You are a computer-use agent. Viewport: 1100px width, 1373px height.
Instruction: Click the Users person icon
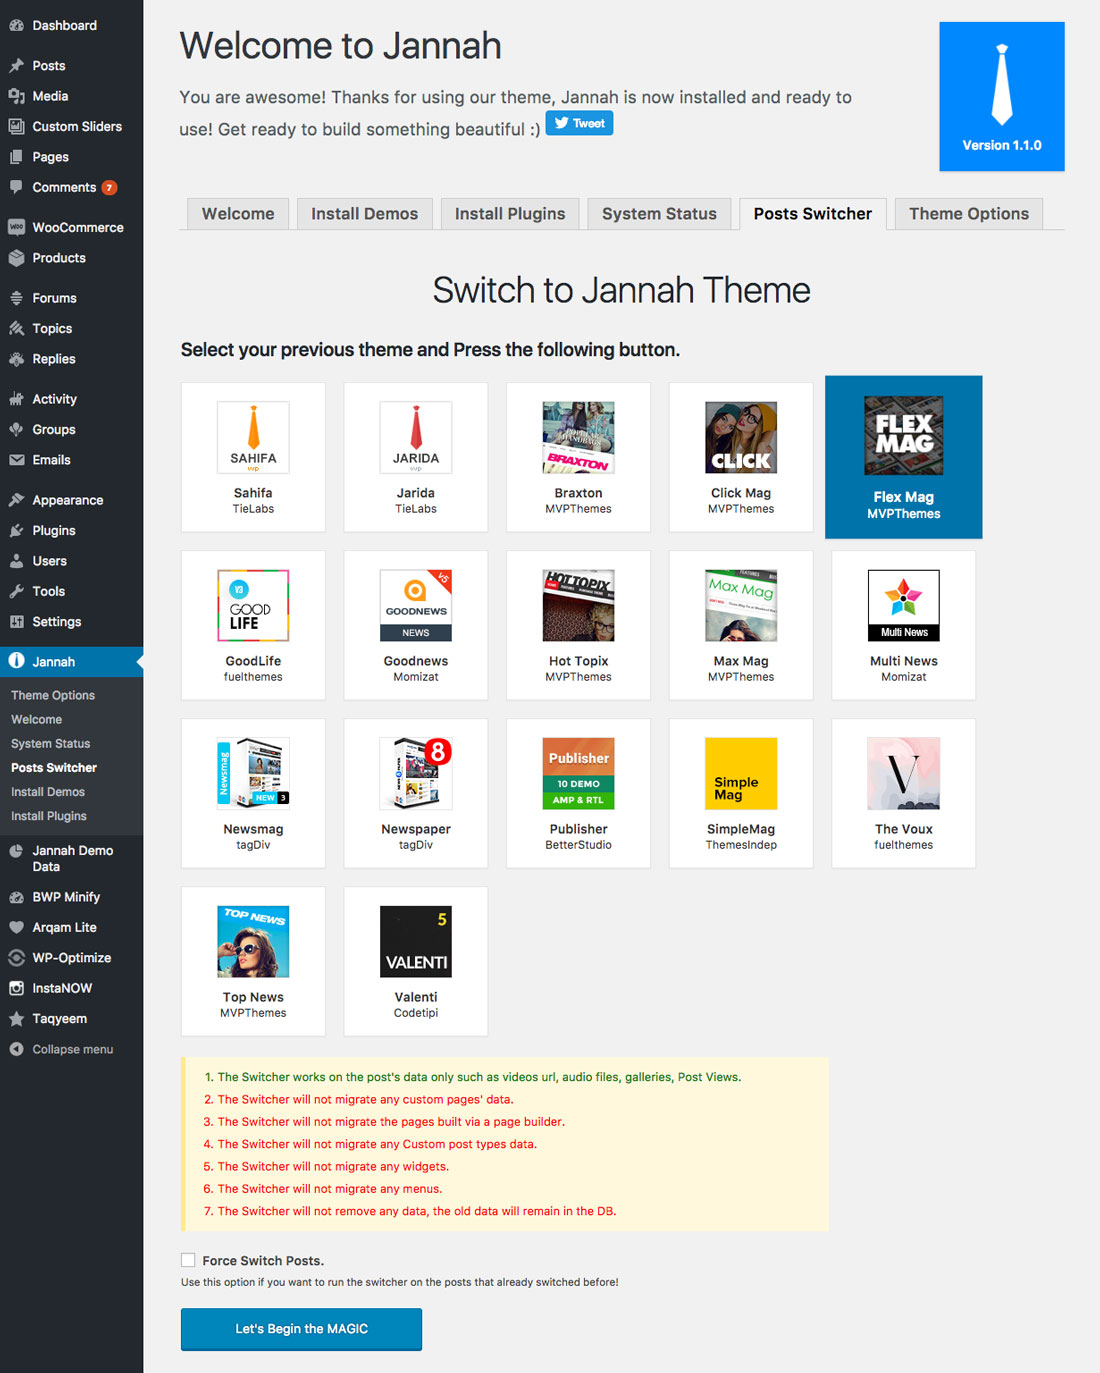click(x=16, y=561)
